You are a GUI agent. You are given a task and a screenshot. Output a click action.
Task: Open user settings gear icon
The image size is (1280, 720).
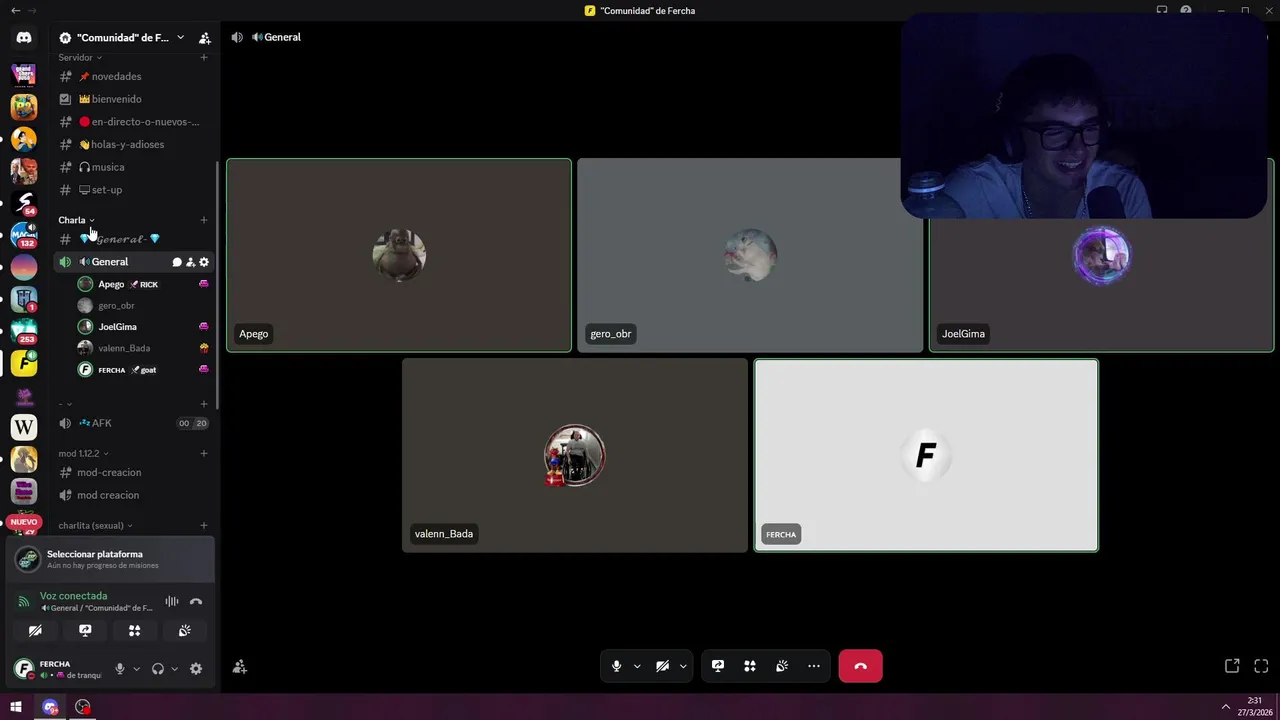click(x=196, y=669)
